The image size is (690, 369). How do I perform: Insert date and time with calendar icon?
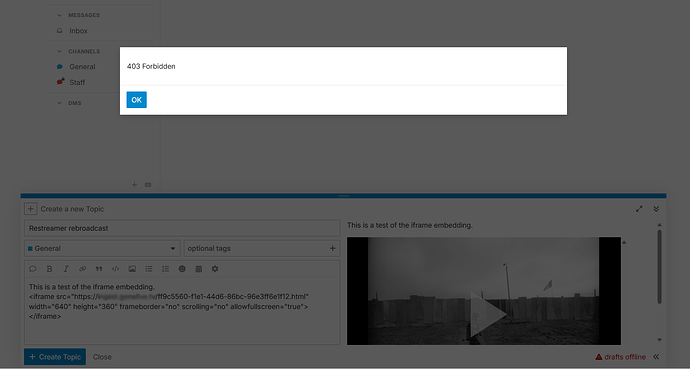(x=198, y=269)
